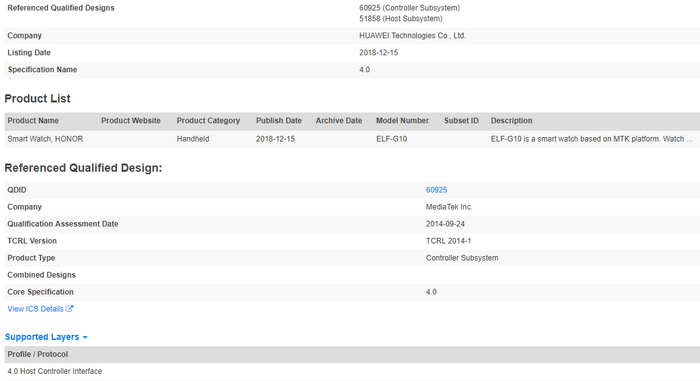This screenshot has width=700, height=381.
Task: Select the Smart Watch, HONOR product row
Action: click(352, 139)
